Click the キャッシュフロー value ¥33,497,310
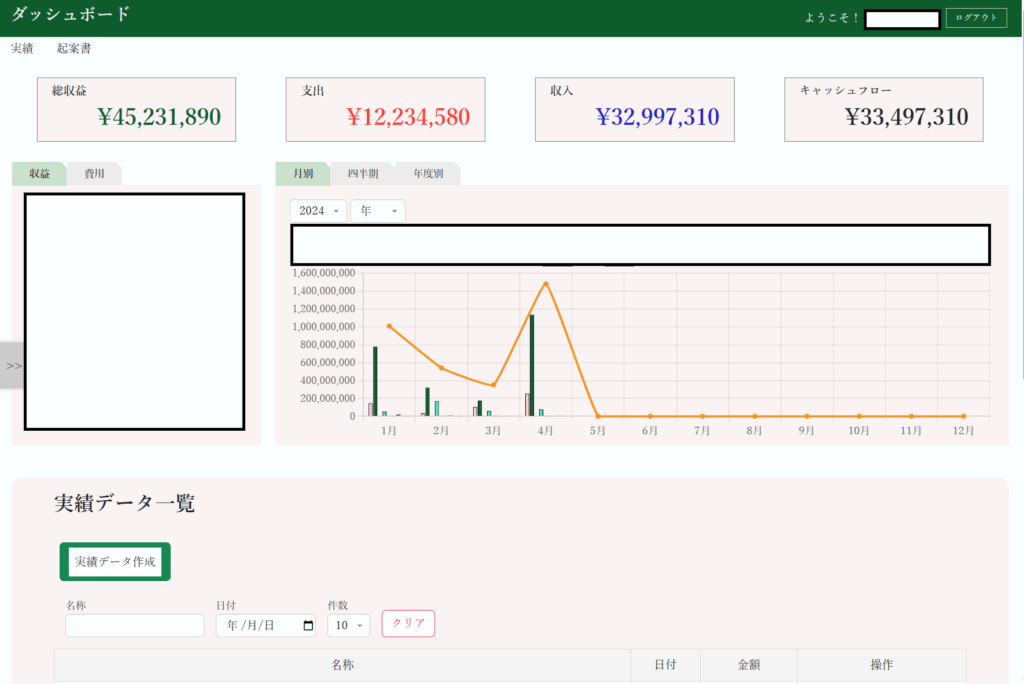This screenshot has width=1024, height=684. (x=906, y=117)
